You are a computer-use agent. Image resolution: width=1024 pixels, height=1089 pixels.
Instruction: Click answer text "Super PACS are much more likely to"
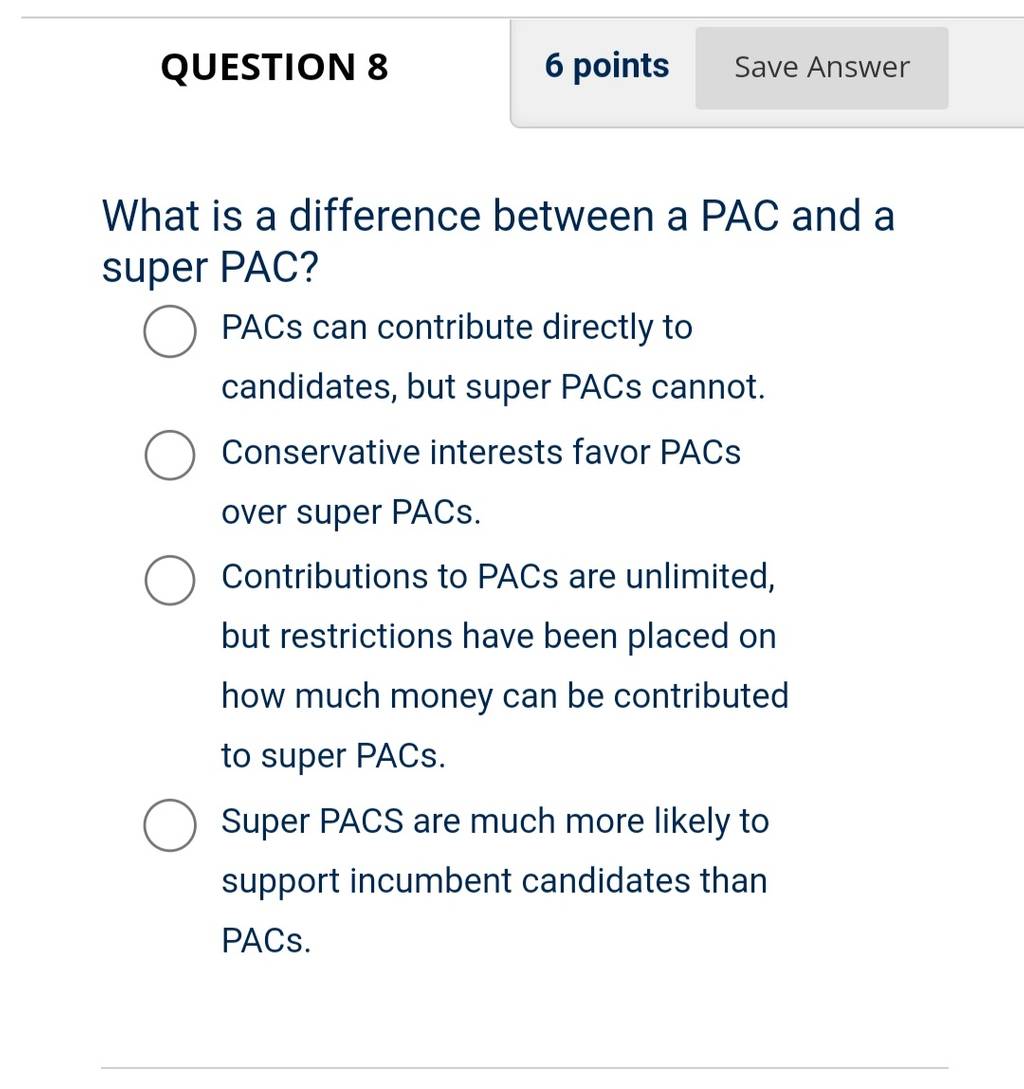click(x=495, y=822)
